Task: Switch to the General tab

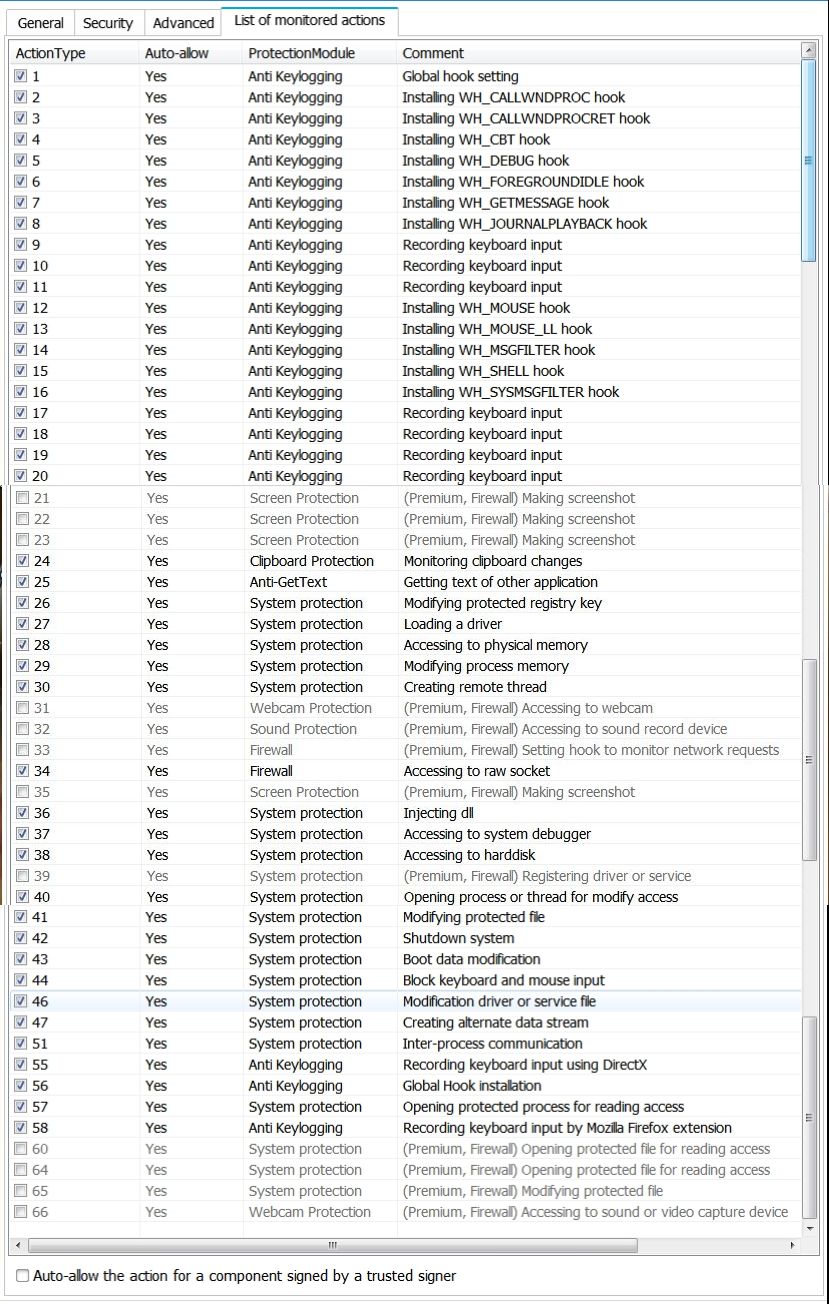Action: 41,22
